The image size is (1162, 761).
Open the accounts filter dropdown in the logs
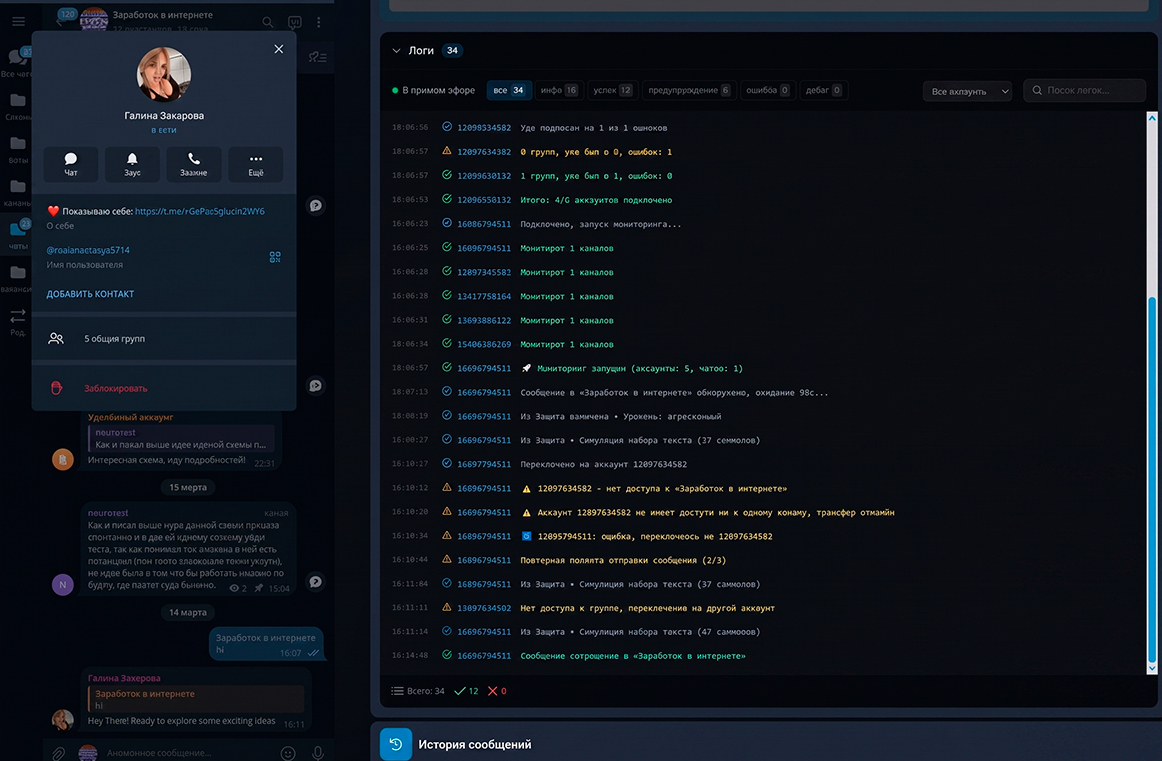[x=967, y=91]
